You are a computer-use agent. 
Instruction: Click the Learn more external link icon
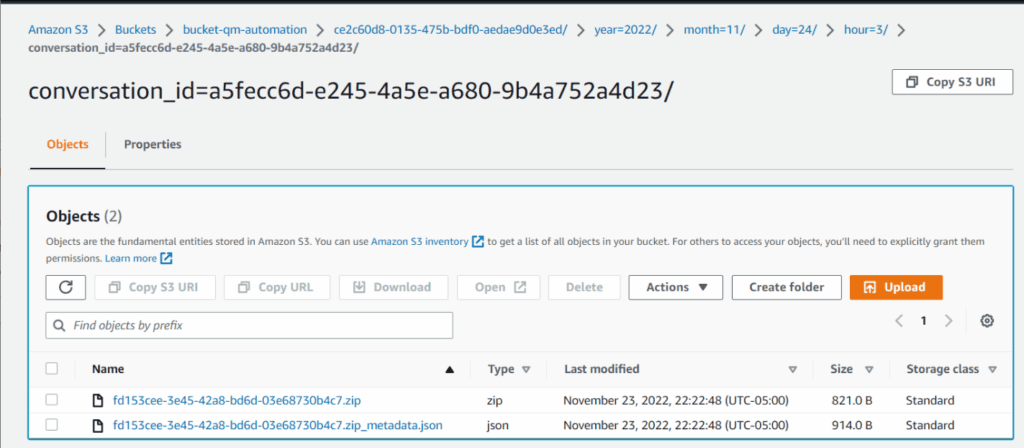[167, 258]
